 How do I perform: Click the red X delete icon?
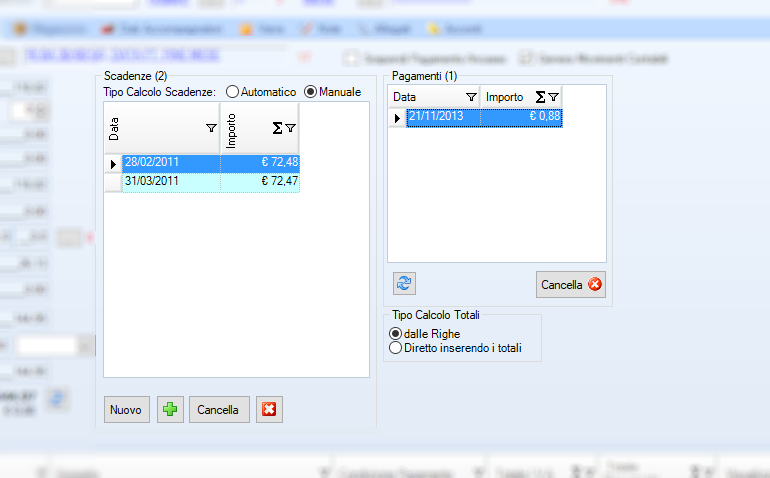tap(269, 410)
